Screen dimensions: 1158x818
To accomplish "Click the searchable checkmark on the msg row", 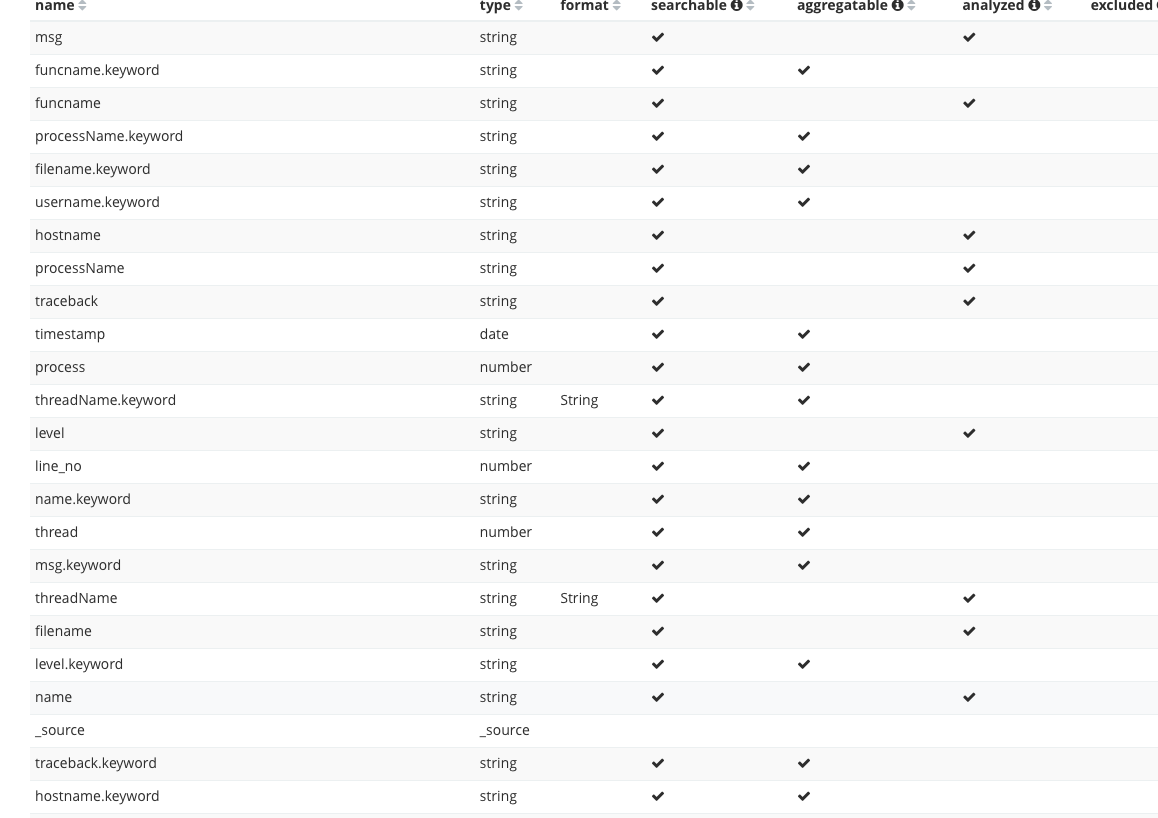I will click(x=658, y=37).
